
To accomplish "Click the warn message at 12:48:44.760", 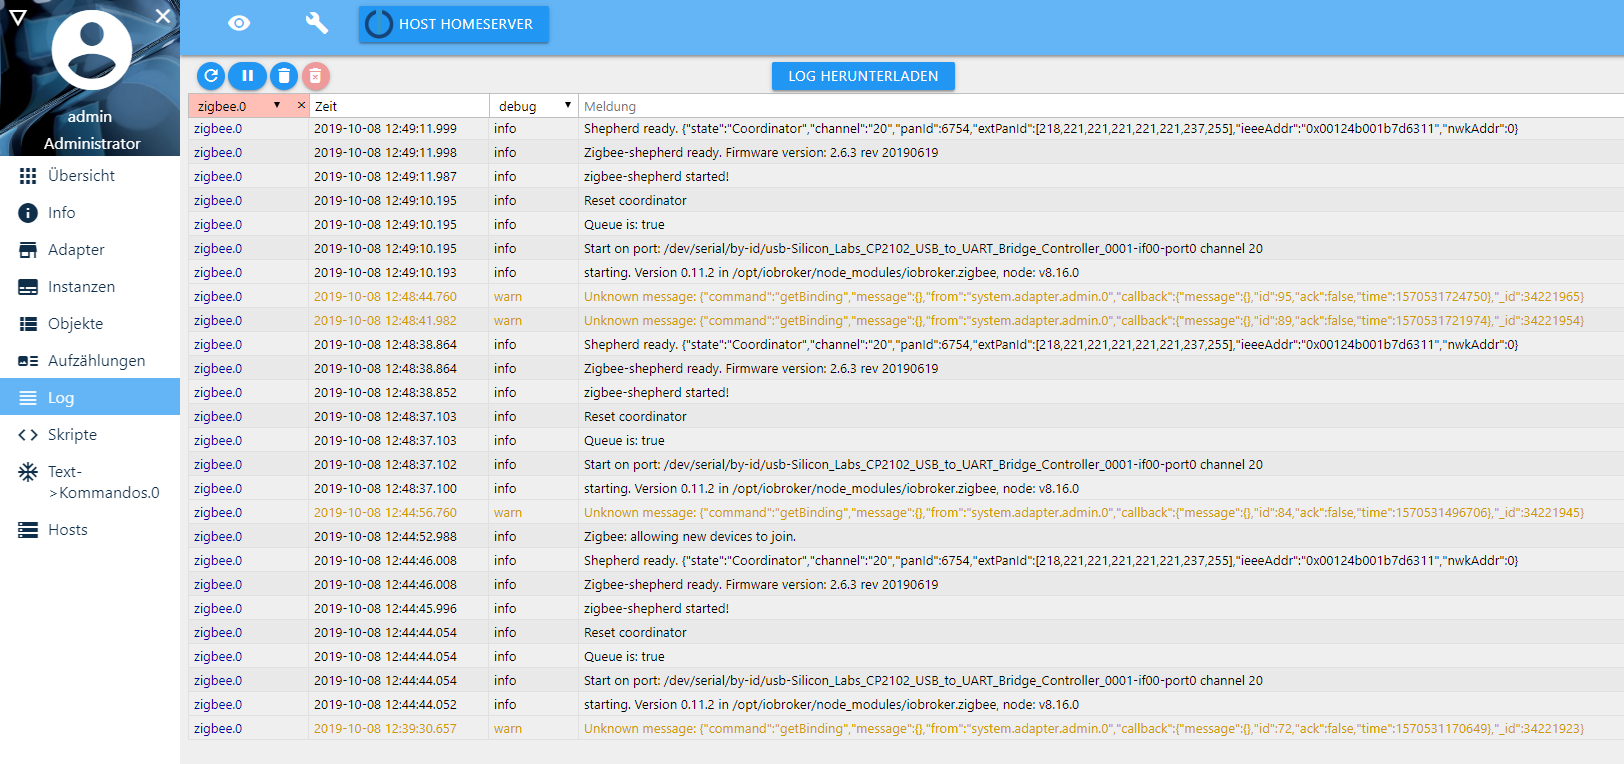I will point(1084,297).
